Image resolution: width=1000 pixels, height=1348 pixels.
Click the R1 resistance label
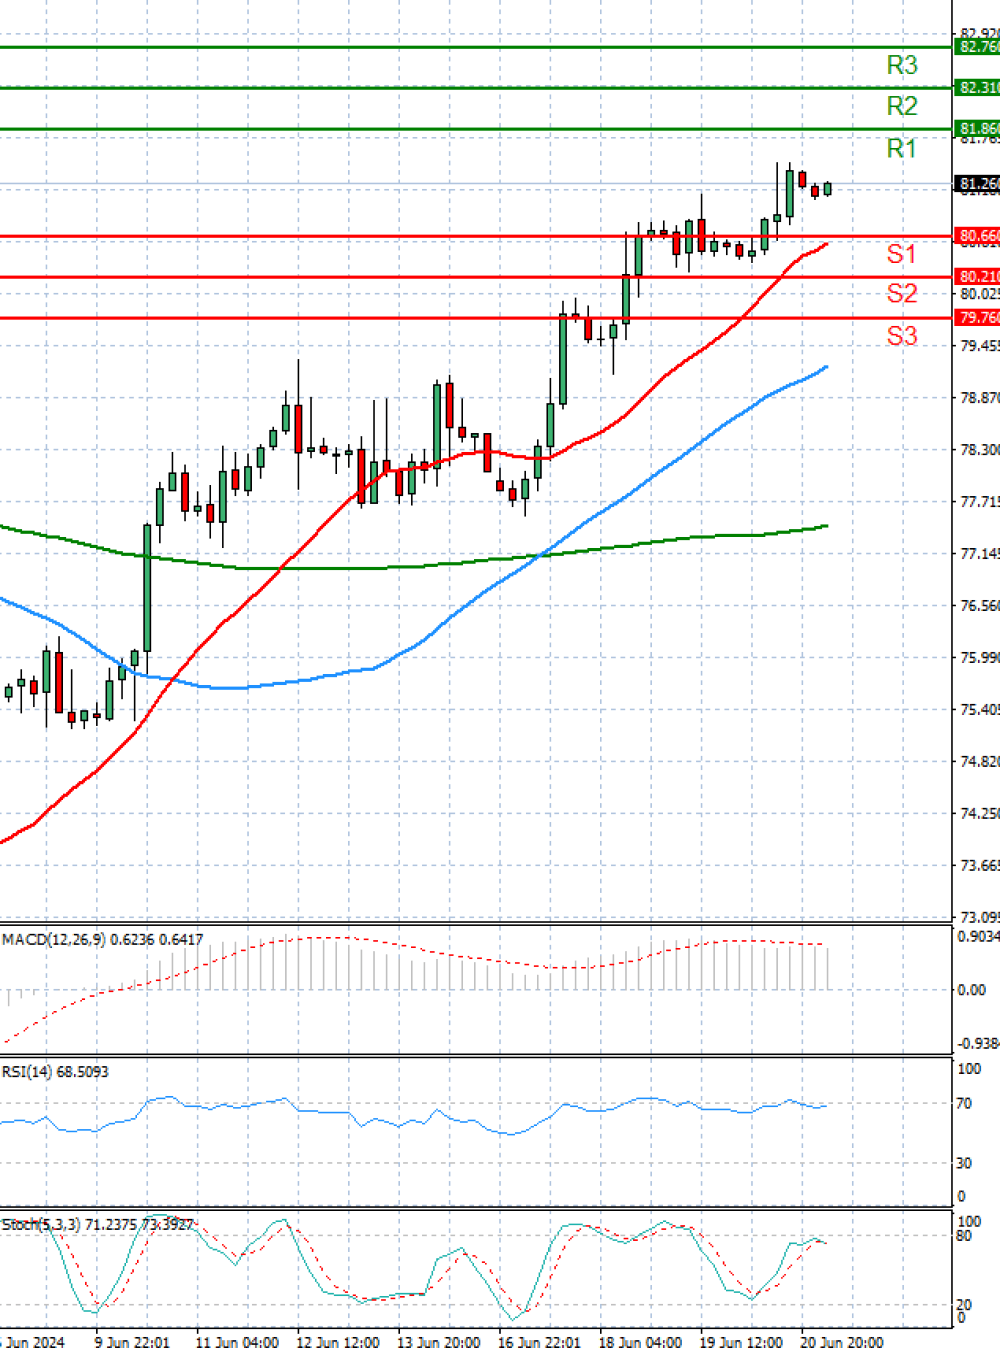(901, 148)
